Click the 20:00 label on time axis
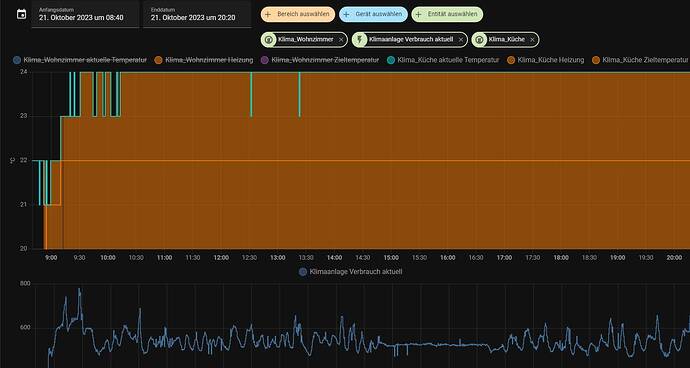This screenshot has height=368, width=690. (675, 258)
